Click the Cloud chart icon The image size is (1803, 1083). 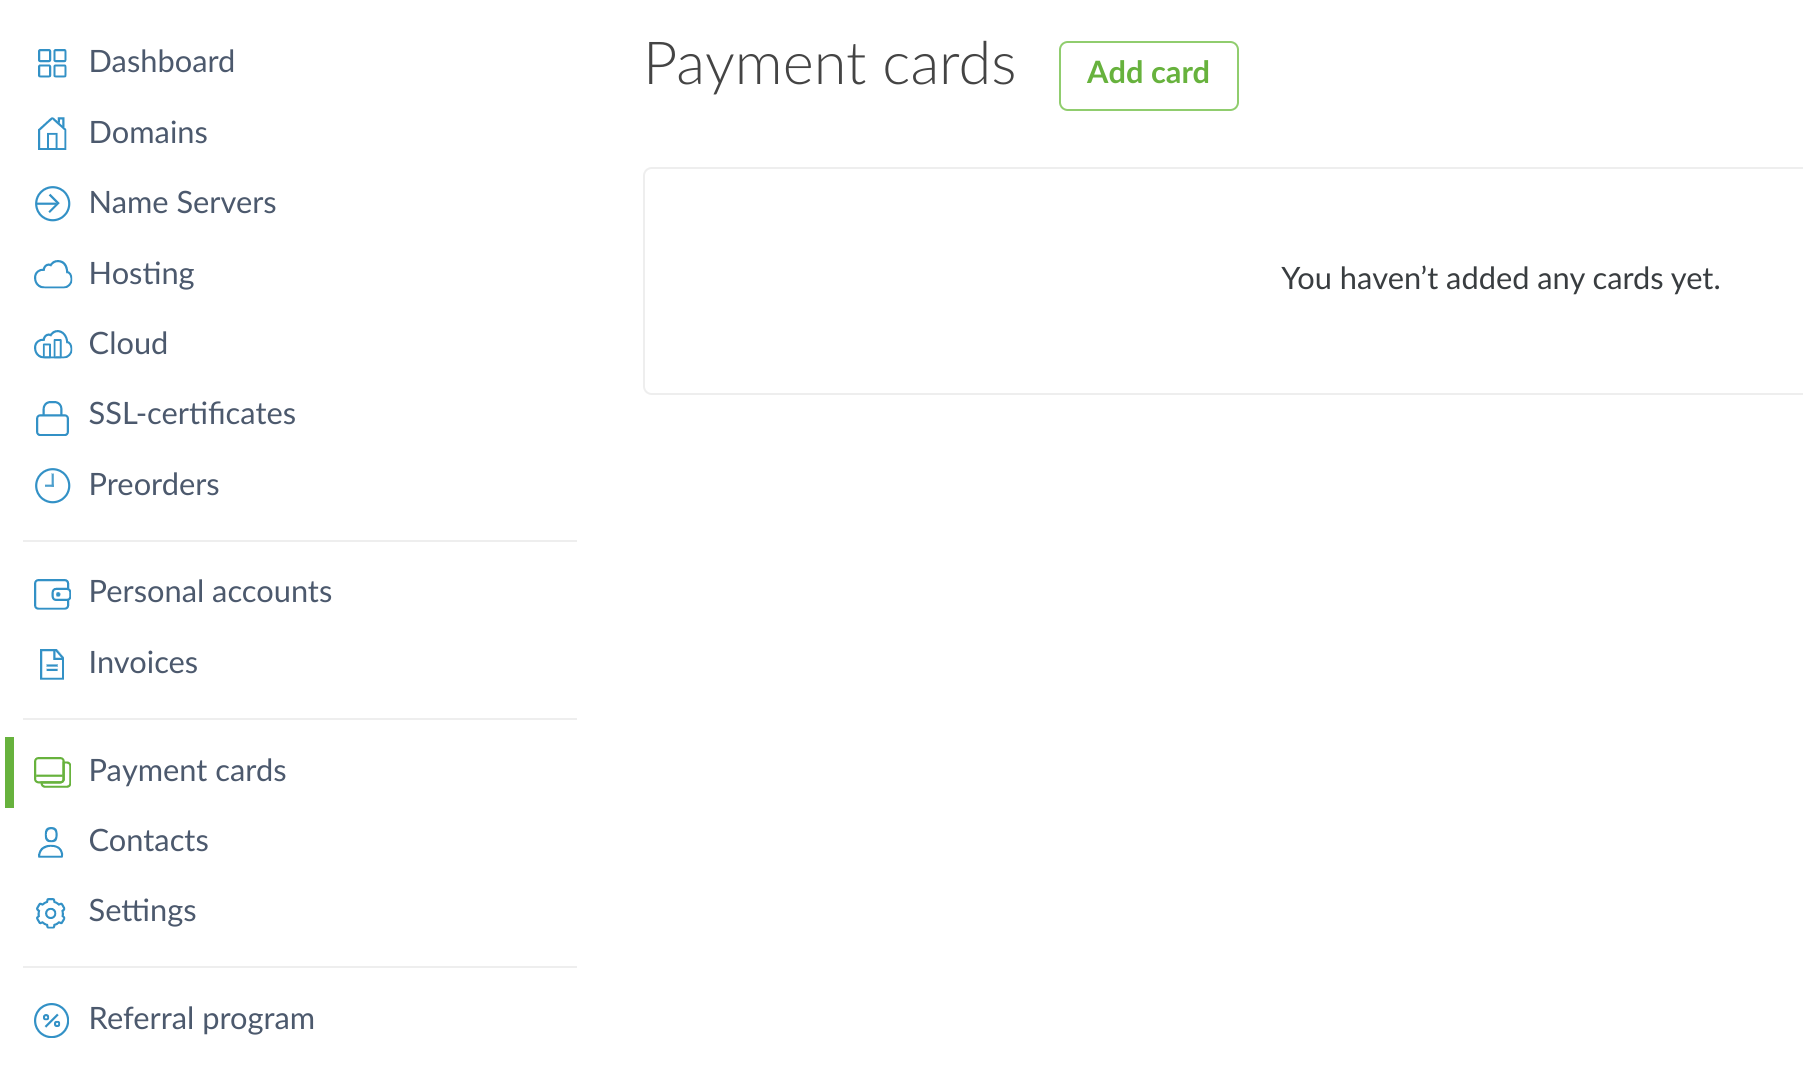[52, 345]
